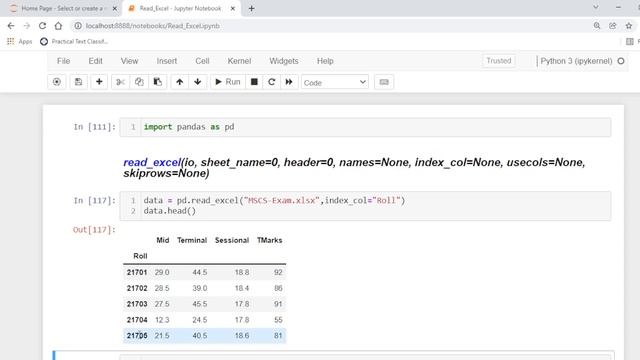Screen dimensions: 640x360
Task: Move selected cell up with the arrow
Action: point(180,82)
